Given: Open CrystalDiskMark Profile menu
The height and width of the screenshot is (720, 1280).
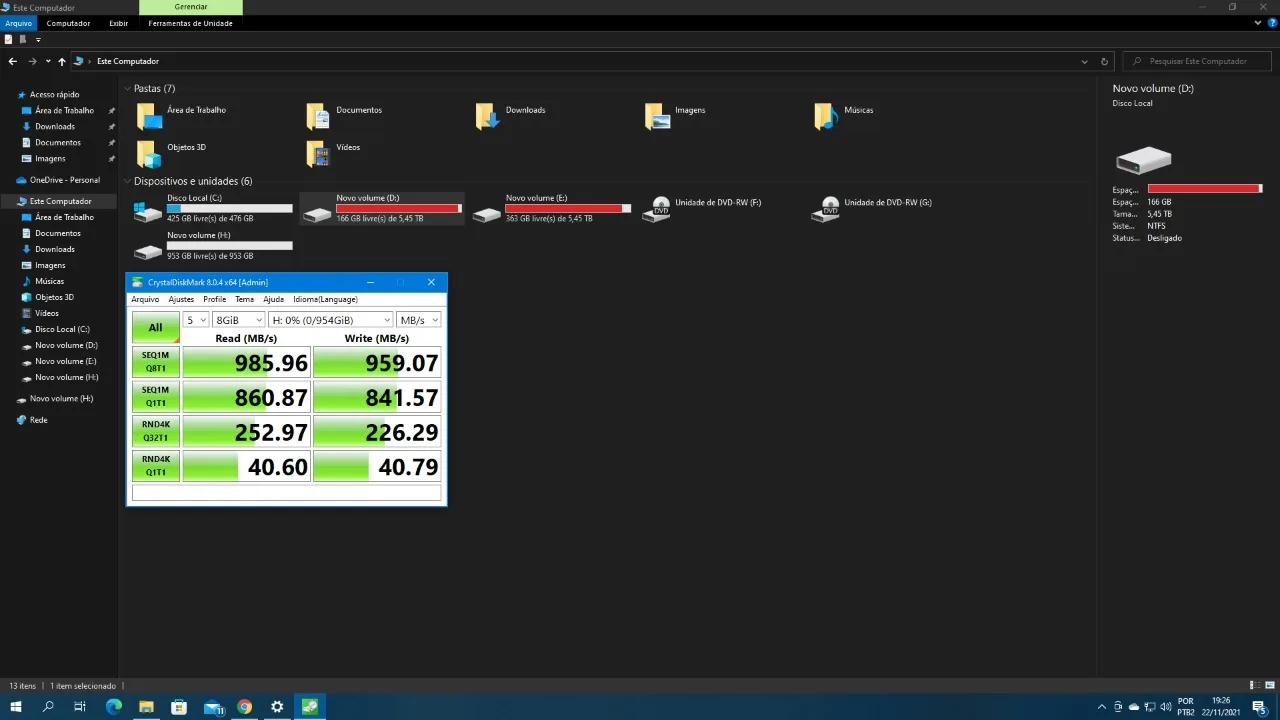Looking at the screenshot, I should (x=215, y=299).
